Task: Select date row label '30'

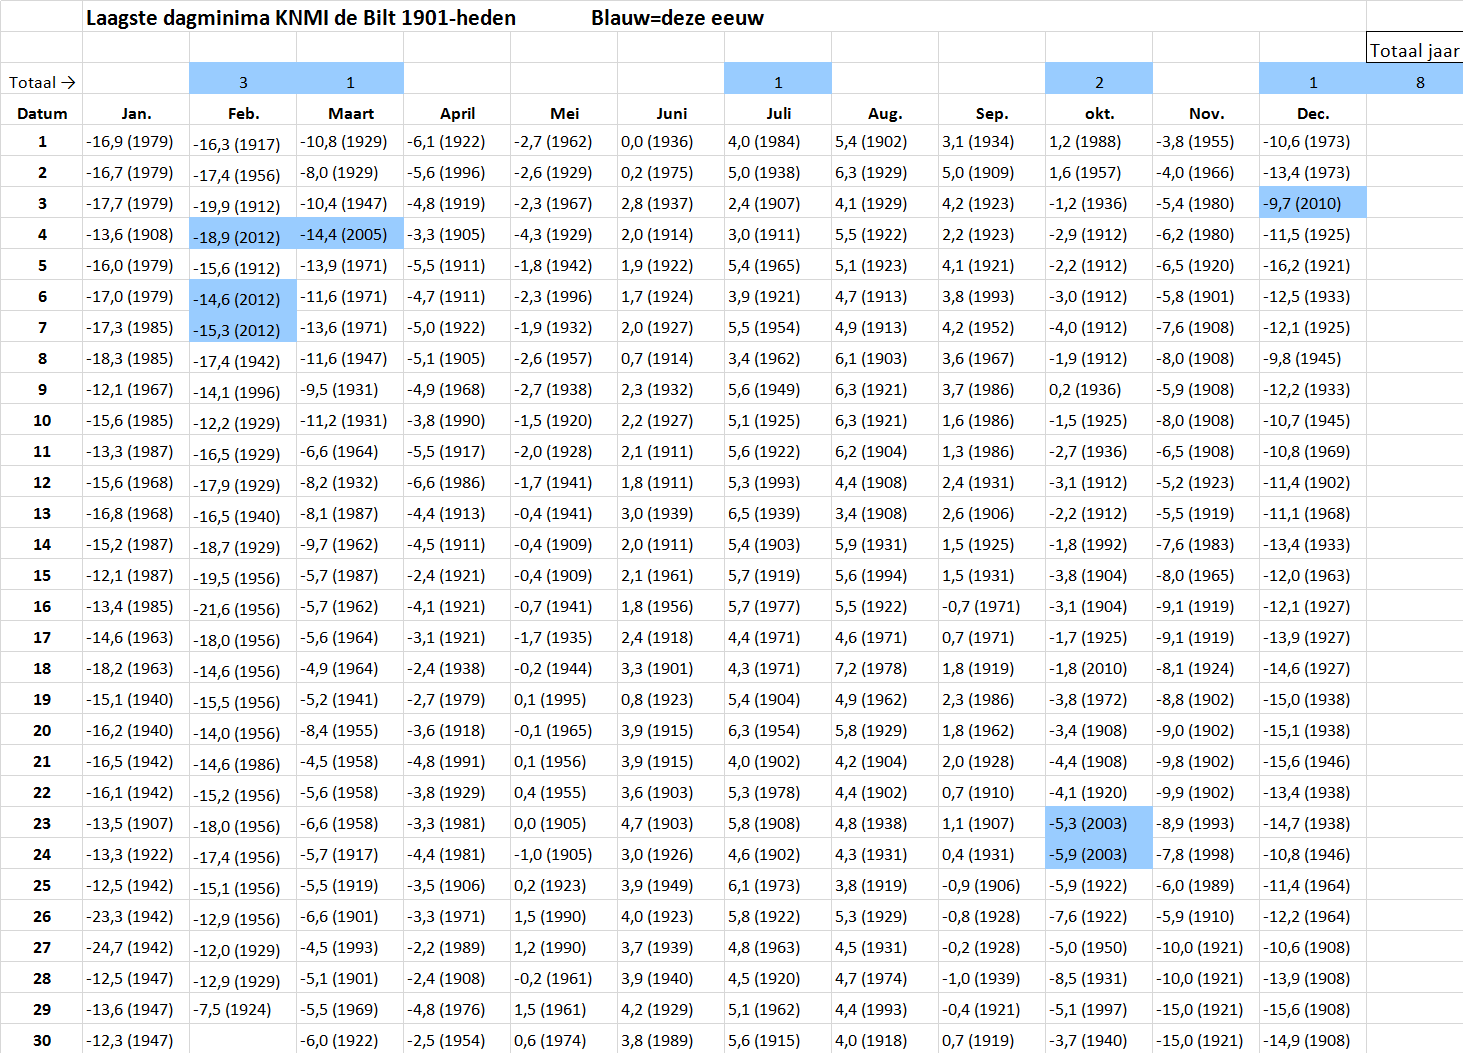Action: 42,1040
